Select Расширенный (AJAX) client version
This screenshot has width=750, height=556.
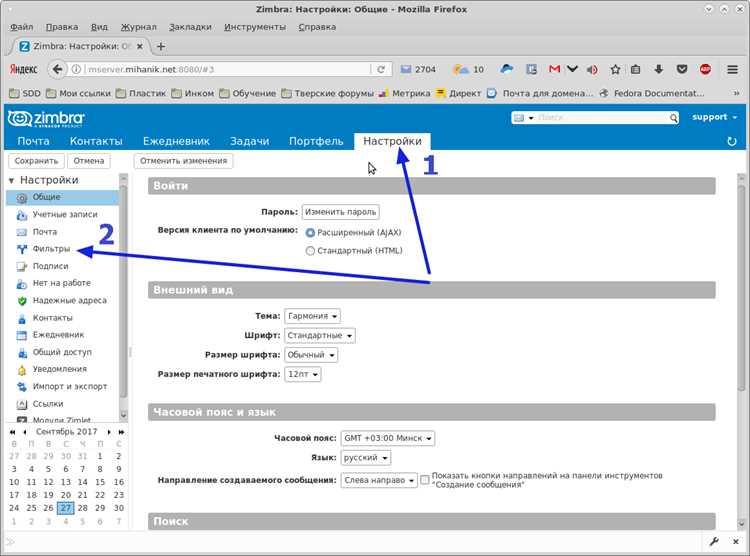(310, 233)
